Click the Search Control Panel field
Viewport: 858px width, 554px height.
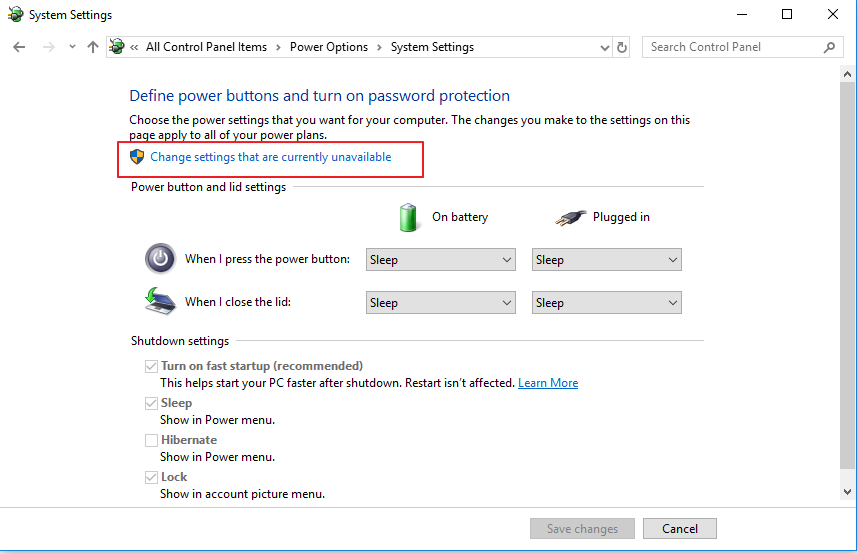tap(735, 47)
